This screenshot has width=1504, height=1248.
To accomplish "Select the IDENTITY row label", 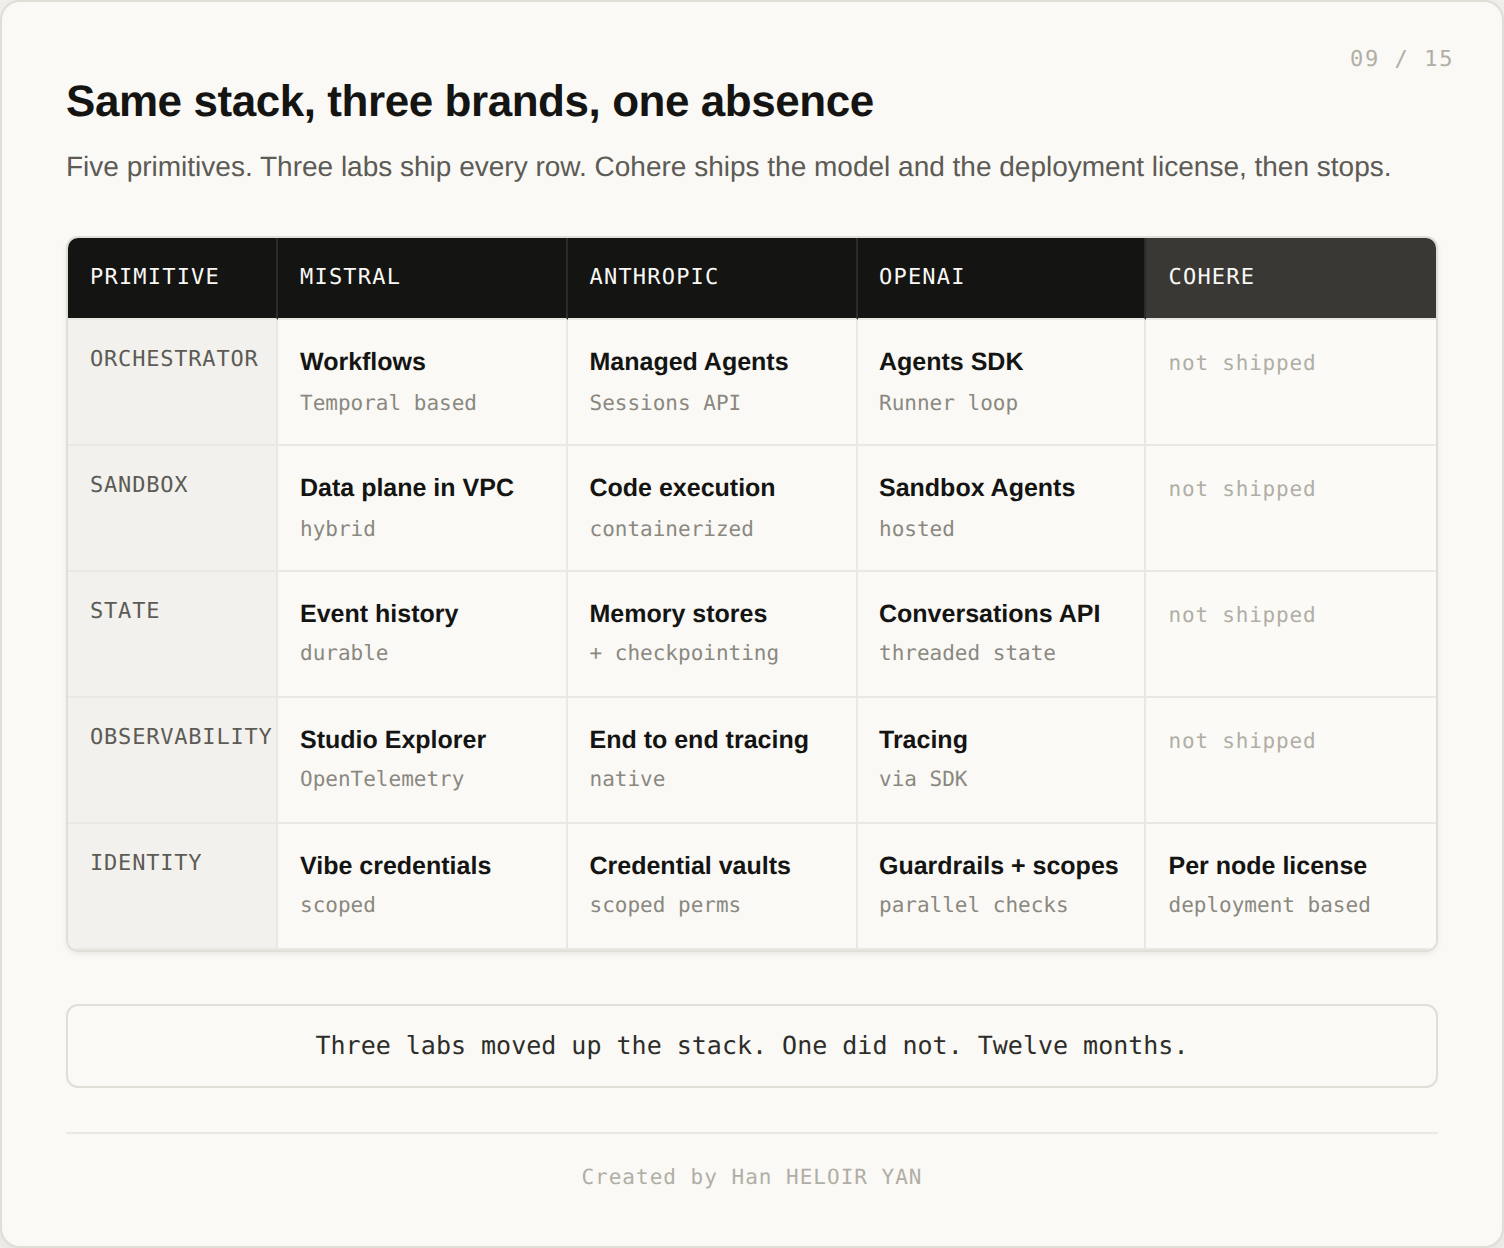I will coord(146,863).
